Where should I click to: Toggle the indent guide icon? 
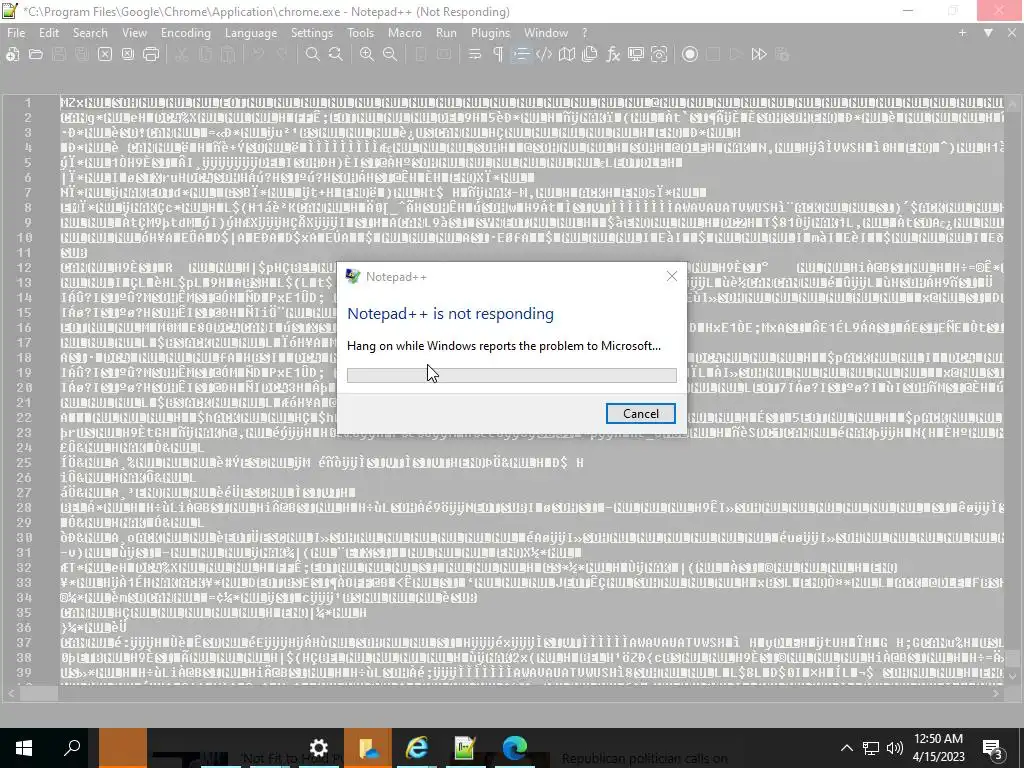521,55
